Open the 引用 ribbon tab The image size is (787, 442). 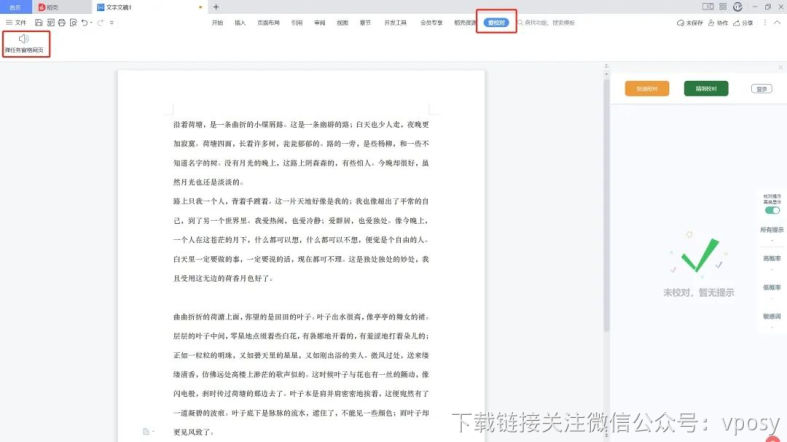[297, 23]
